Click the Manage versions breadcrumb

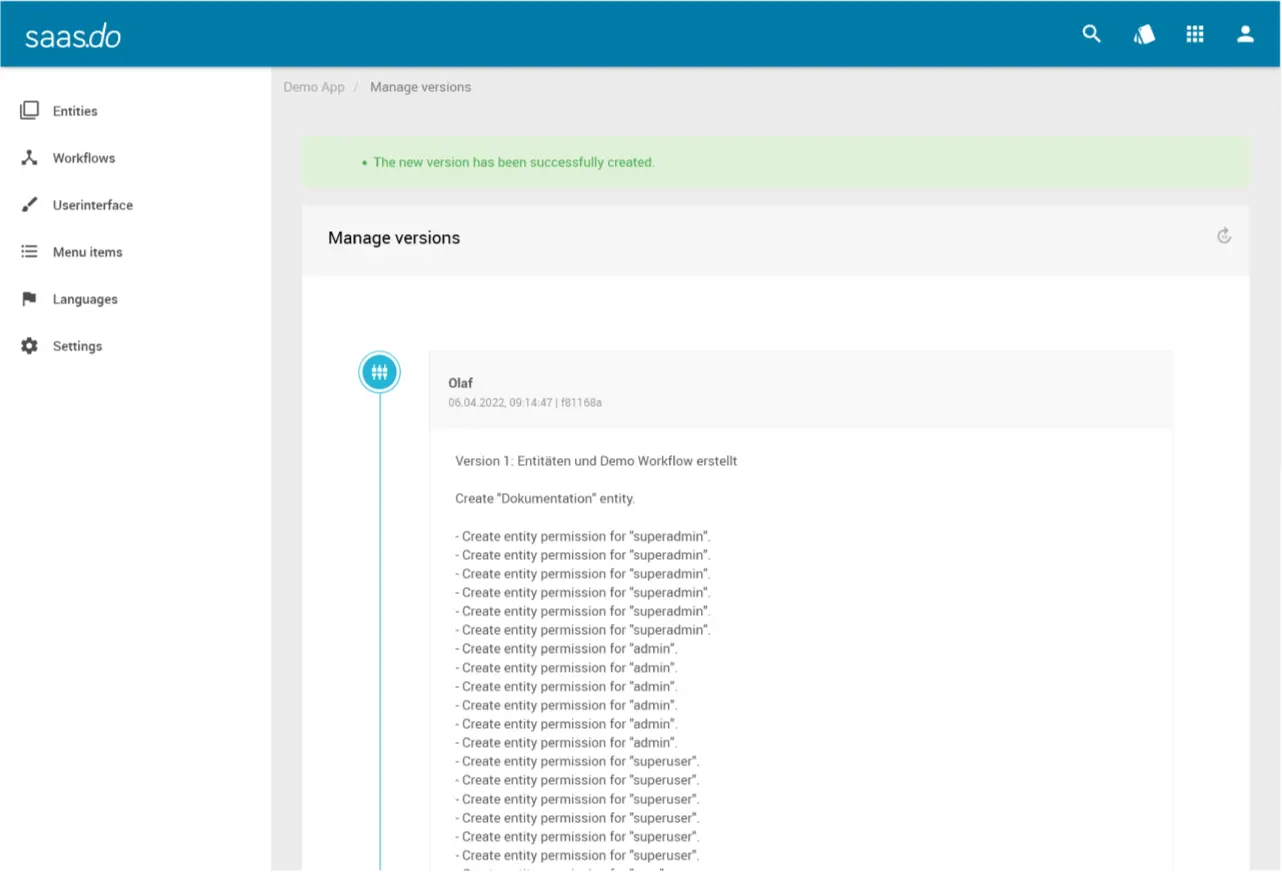click(420, 87)
